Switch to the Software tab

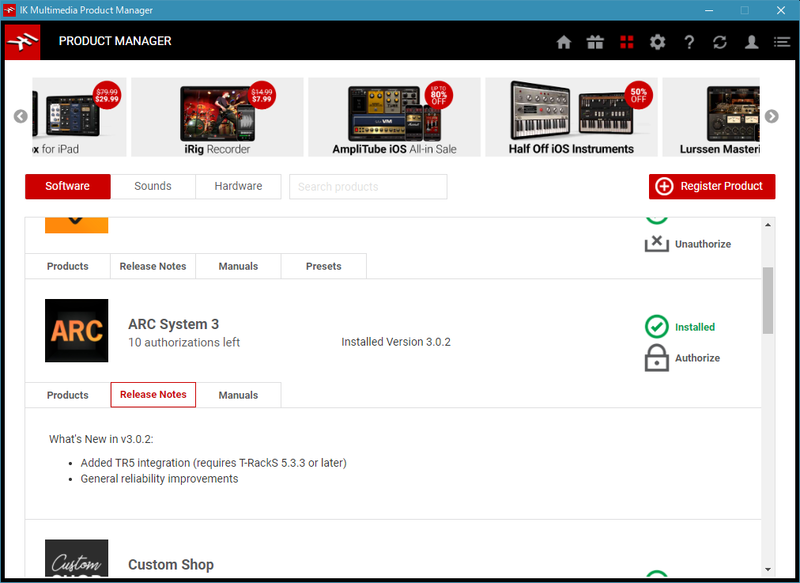point(68,186)
